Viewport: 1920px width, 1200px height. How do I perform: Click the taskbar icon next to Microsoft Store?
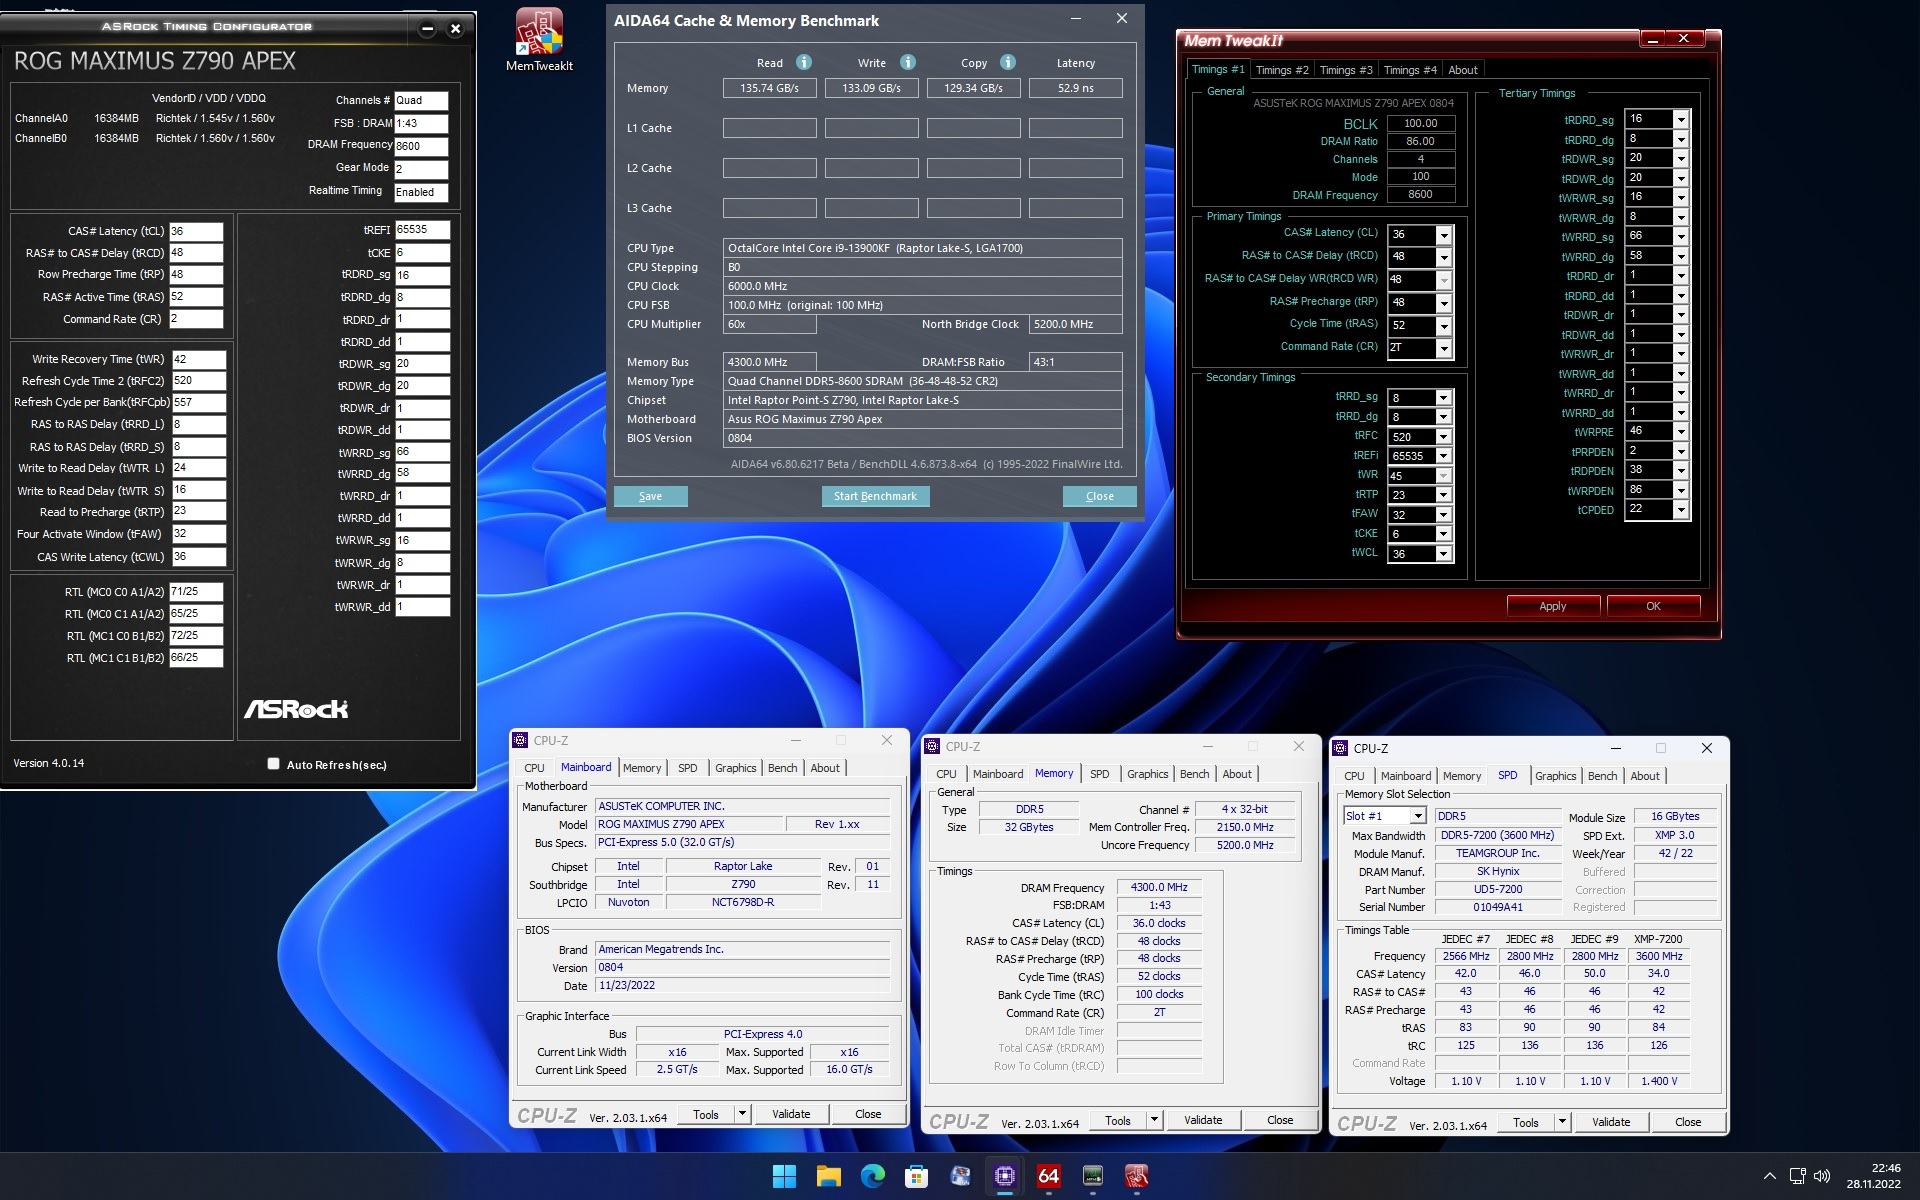[960, 1176]
